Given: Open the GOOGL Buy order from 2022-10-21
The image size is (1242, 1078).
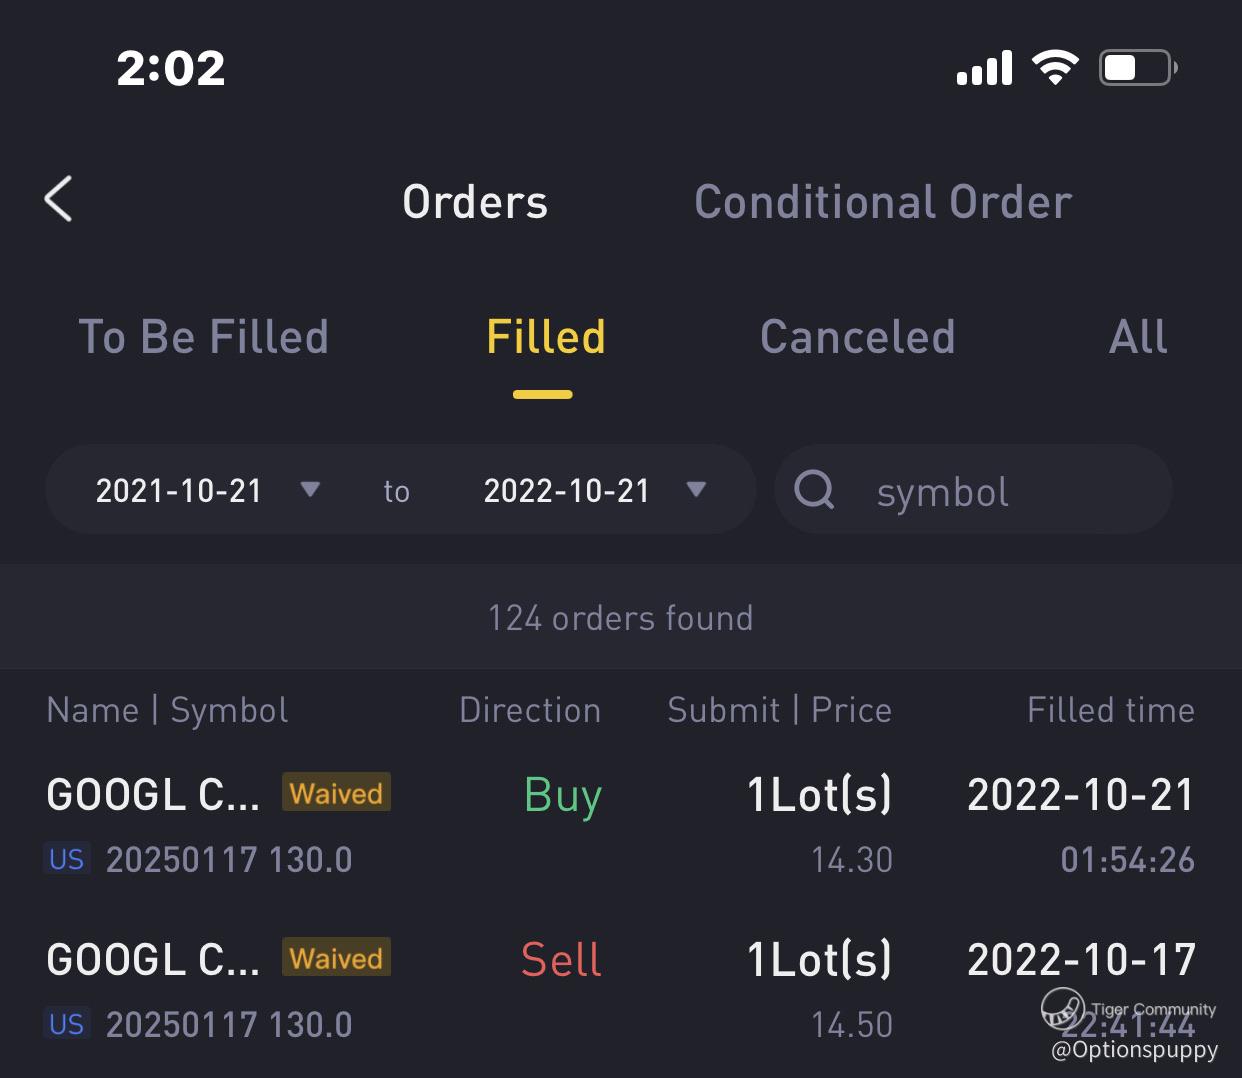Looking at the screenshot, I should pyautogui.click(x=620, y=825).
